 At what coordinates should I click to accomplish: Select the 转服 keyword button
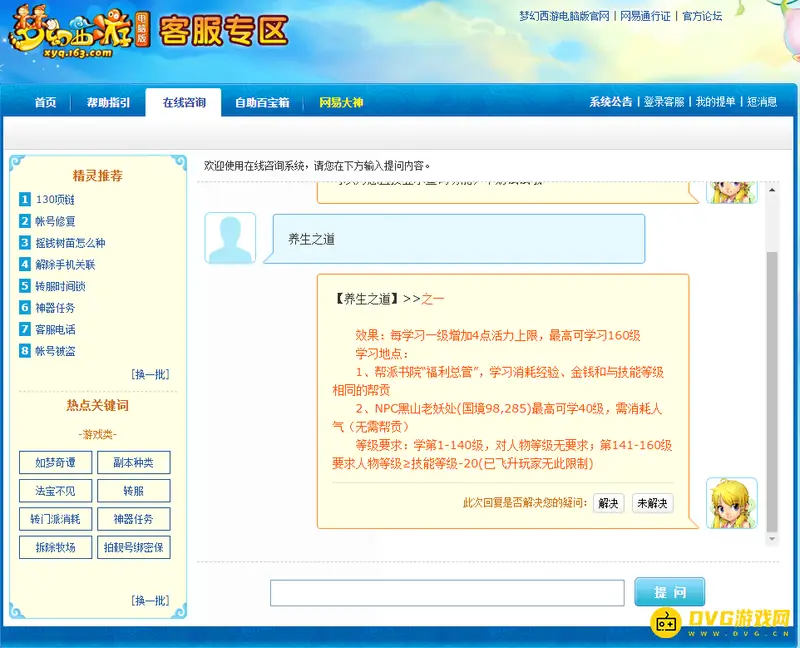[x=134, y=491]
